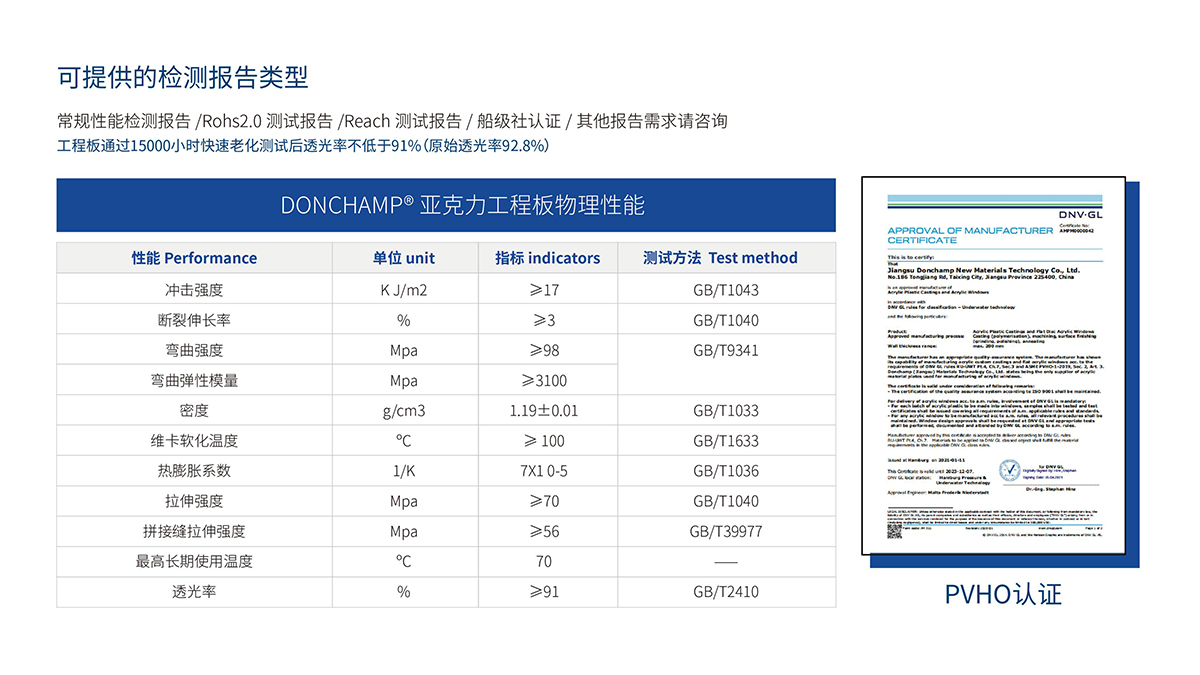Click the GB/T39977 test method cell
The height and width of the screenshot is (675, 1200).
(x=725, y=532)
